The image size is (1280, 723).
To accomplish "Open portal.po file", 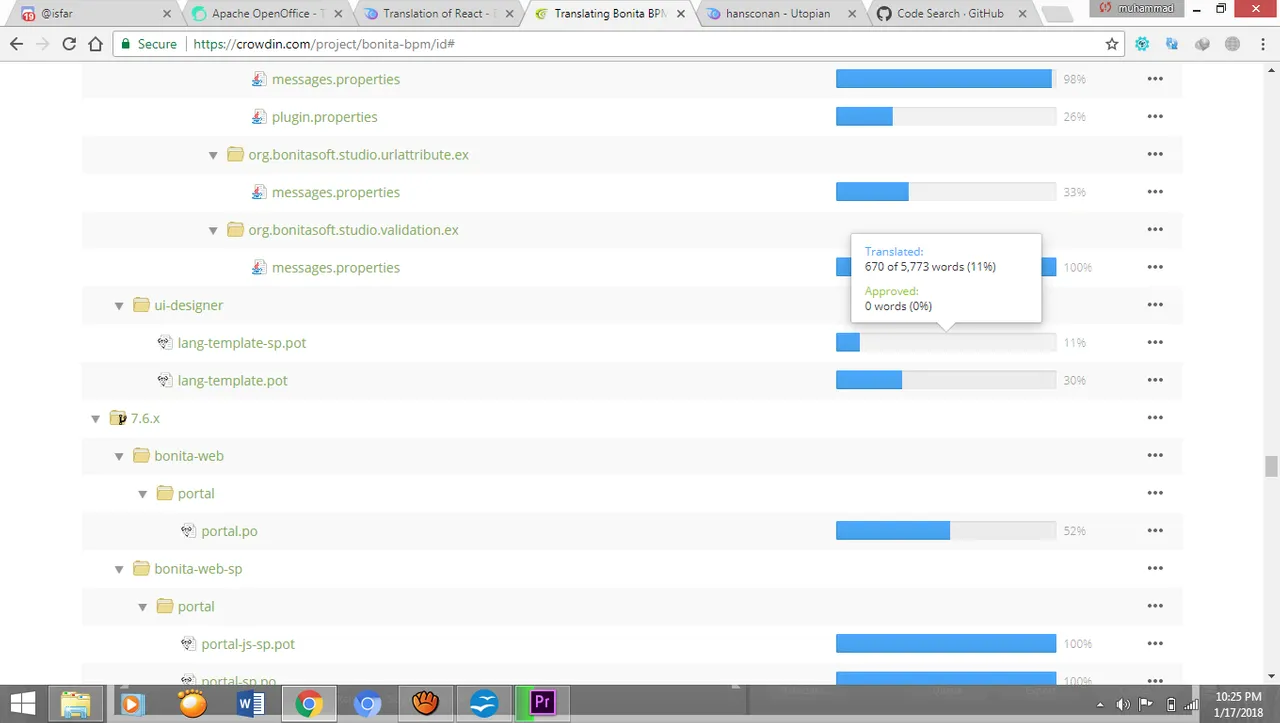I will [229, 531].
